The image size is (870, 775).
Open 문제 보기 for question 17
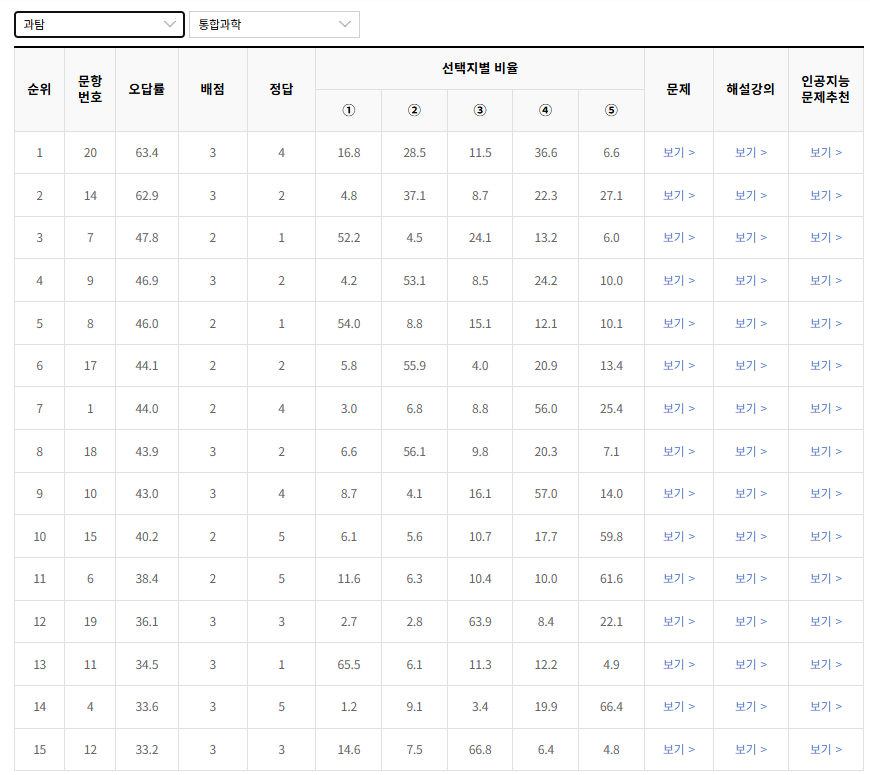[x=678, y=365]
